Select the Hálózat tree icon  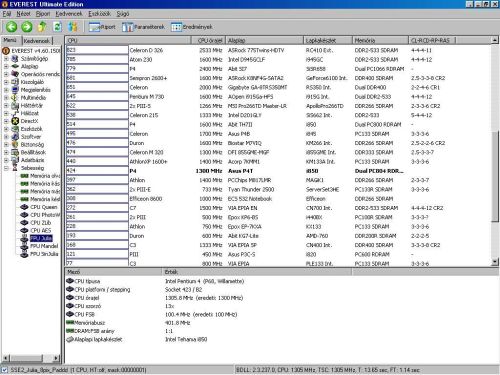pos(15,113)
